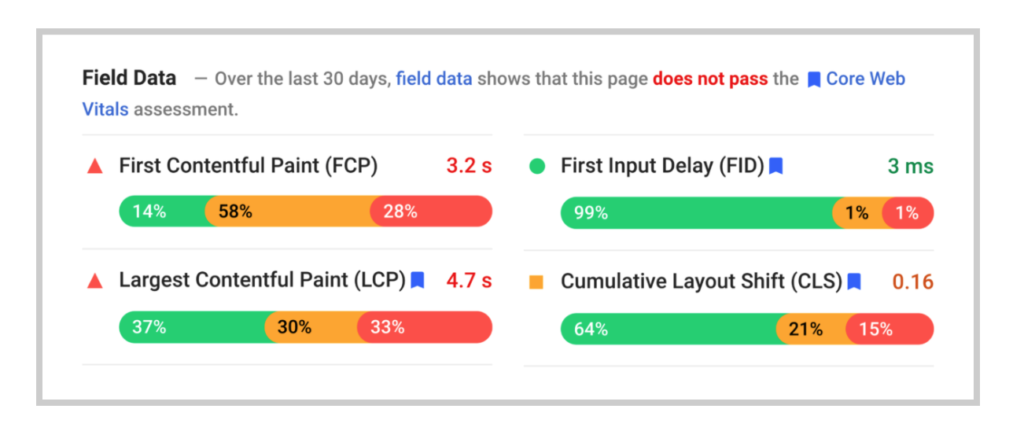Select the 99% green segment of FID bar

click(x=697, y=213)
